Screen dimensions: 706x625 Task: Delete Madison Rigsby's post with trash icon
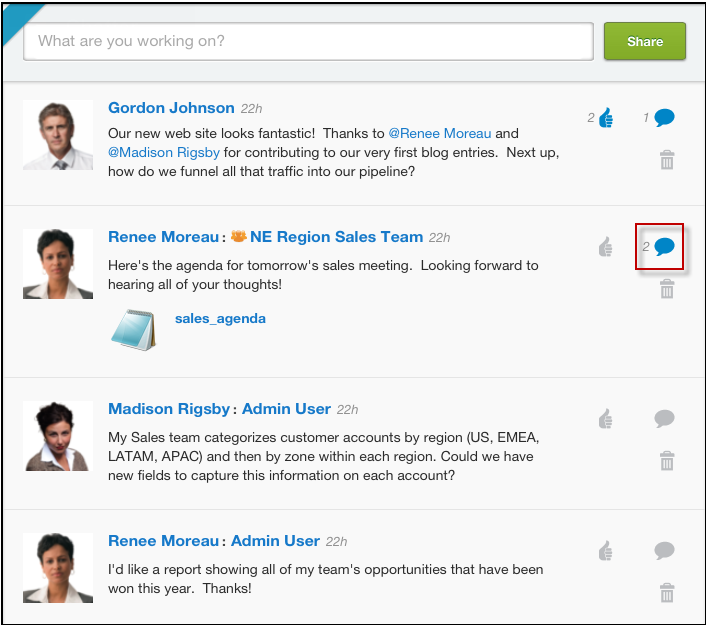(x=667, y=461)
